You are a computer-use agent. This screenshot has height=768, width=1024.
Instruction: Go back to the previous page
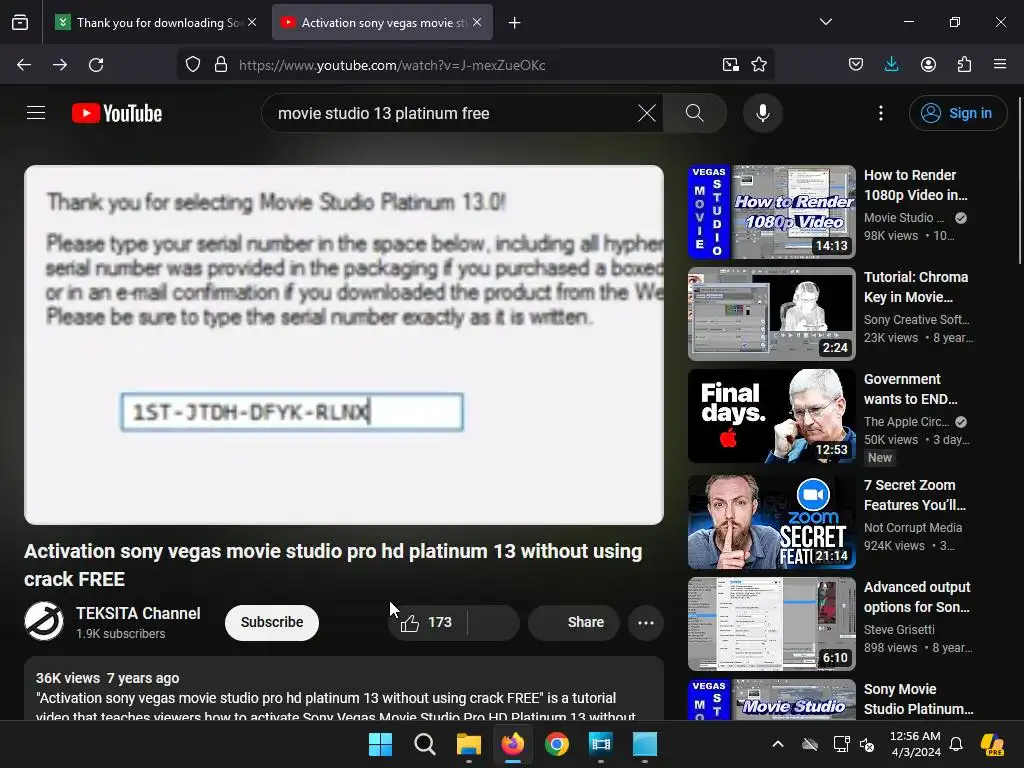[x=24, y=65]
